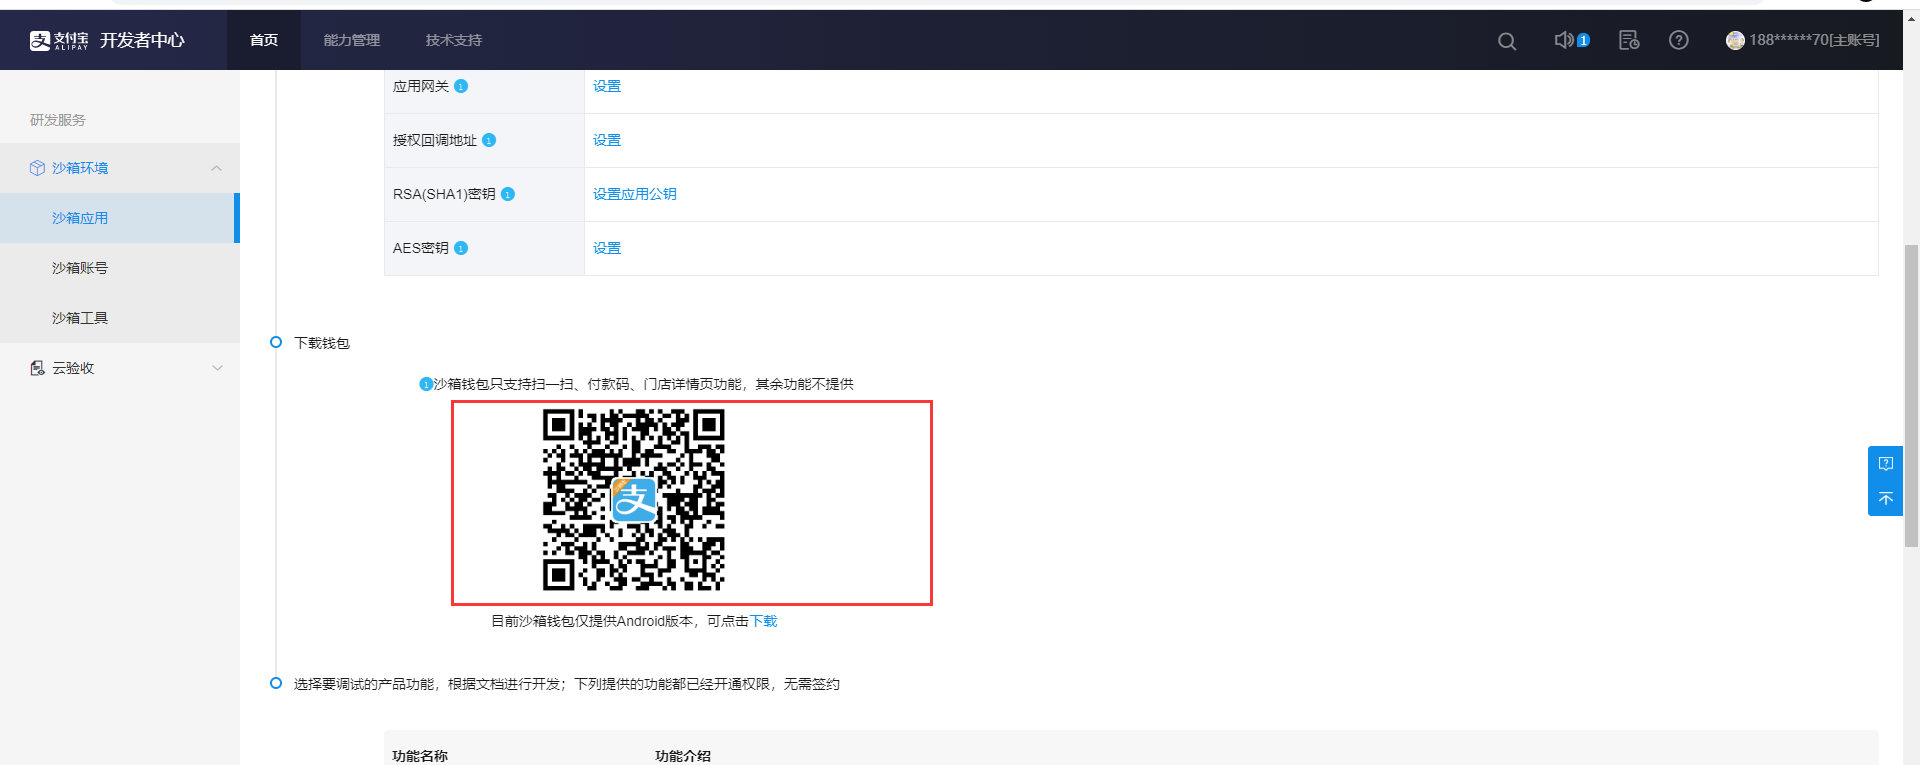This screenshot has height=765, width=1920.
Task: Click the back-to-top arrow icon
Action: [x=1886, y=498]
